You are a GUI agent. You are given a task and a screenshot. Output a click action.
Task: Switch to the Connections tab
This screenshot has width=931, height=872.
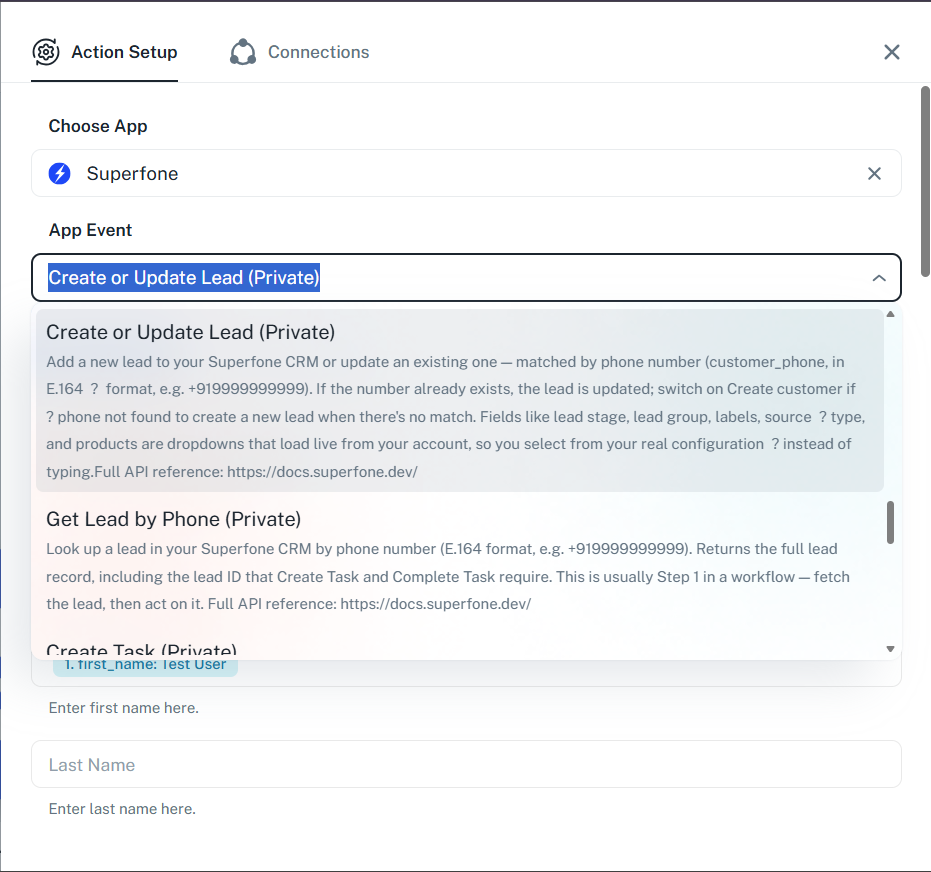point(299,52)
